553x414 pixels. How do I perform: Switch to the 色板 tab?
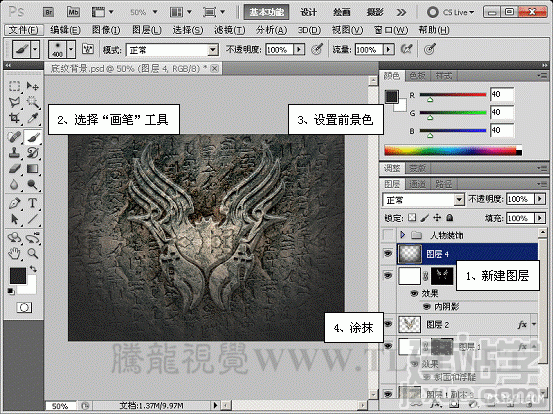[x=417, y=75]
